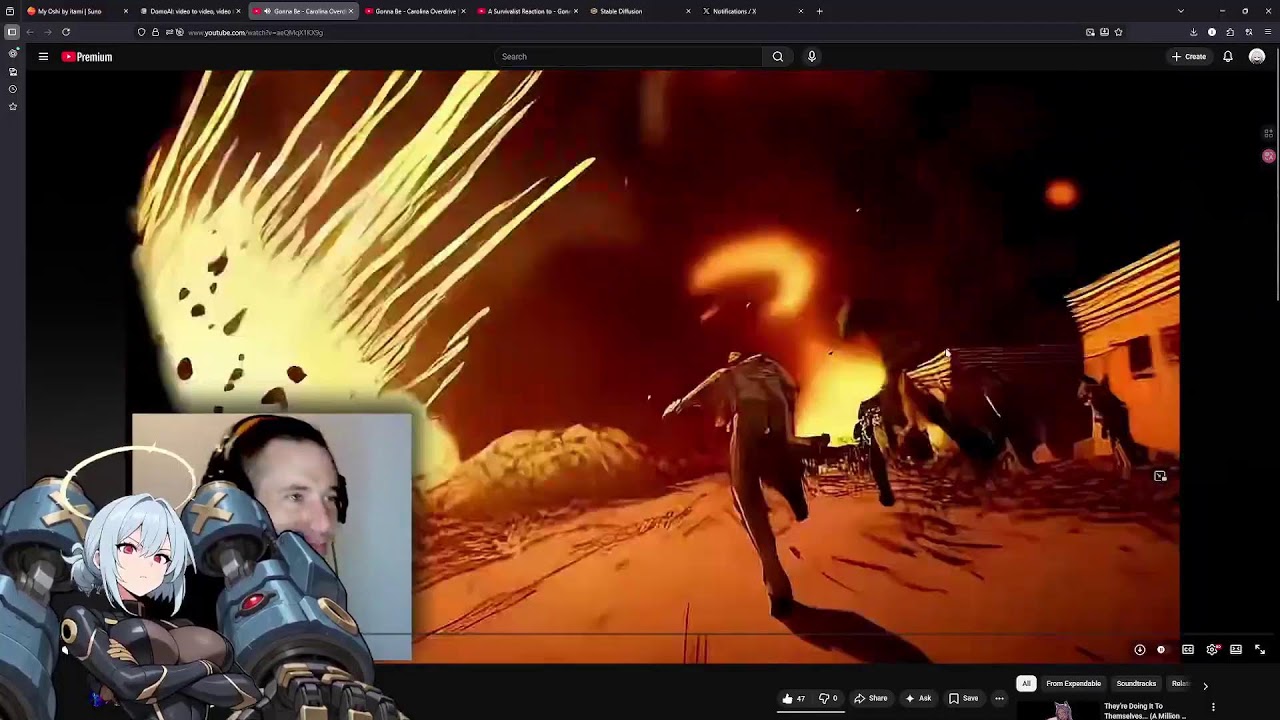Open the browser extensions puzzle icon
Screen dimensions: 1280x720
pos(1230,32)
